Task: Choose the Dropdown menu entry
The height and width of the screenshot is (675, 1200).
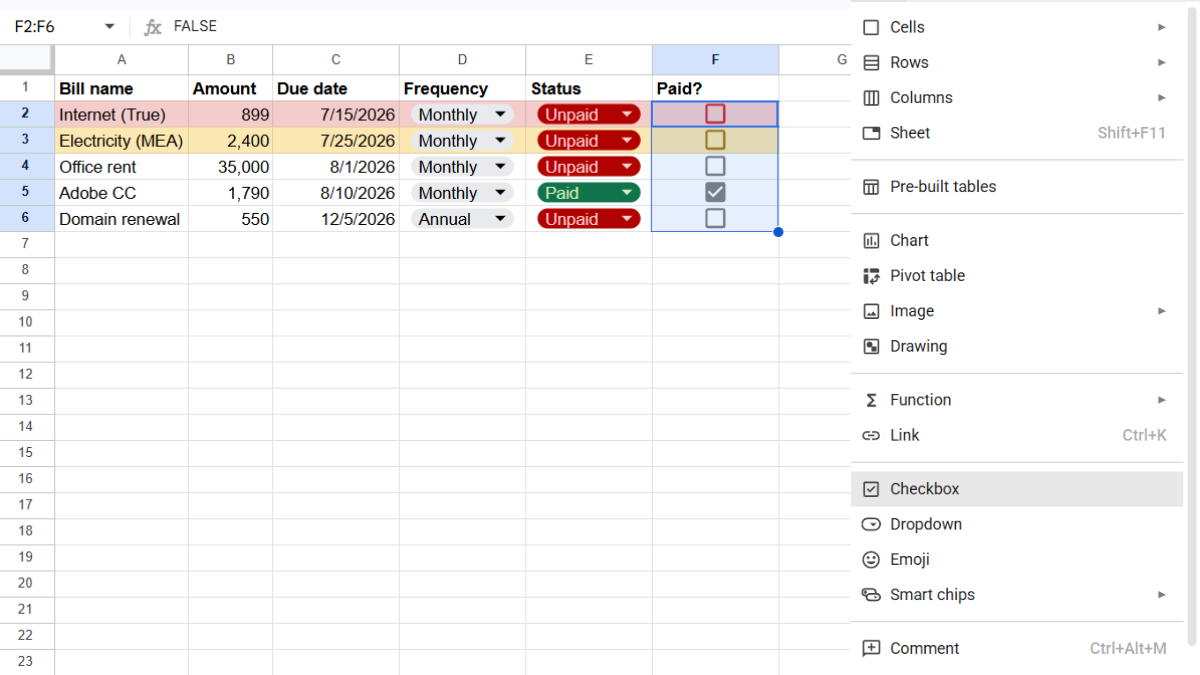Action: (x=1017, y=524)
